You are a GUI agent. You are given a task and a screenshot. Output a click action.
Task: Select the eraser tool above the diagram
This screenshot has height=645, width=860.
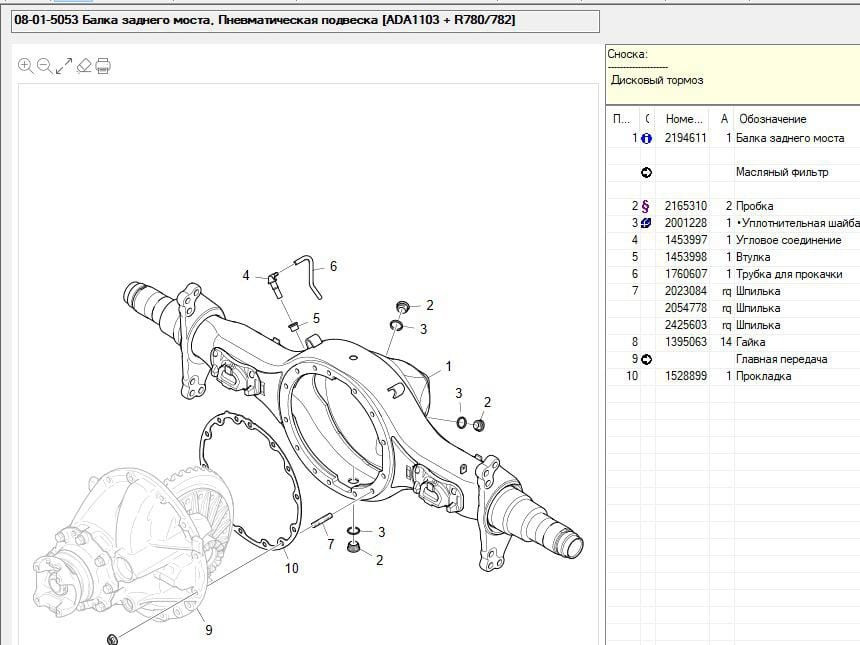click(84, 66)
